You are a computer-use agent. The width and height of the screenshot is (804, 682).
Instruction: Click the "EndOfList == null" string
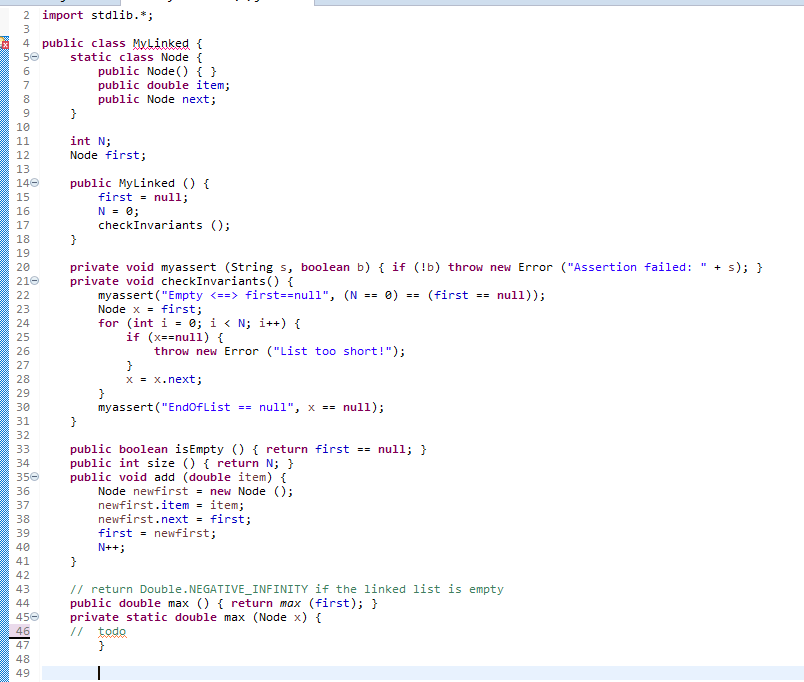click(x=227, y=407)
